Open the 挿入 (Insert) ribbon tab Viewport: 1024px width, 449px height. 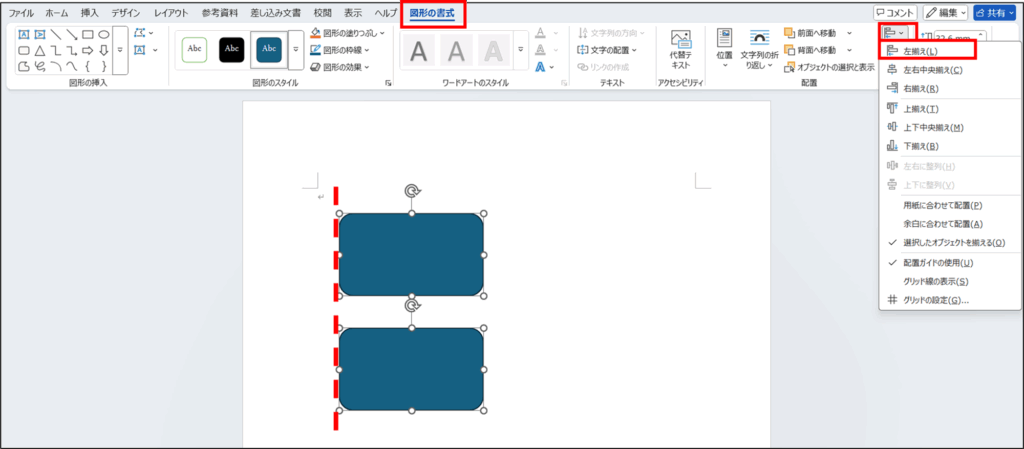[89, 13]
